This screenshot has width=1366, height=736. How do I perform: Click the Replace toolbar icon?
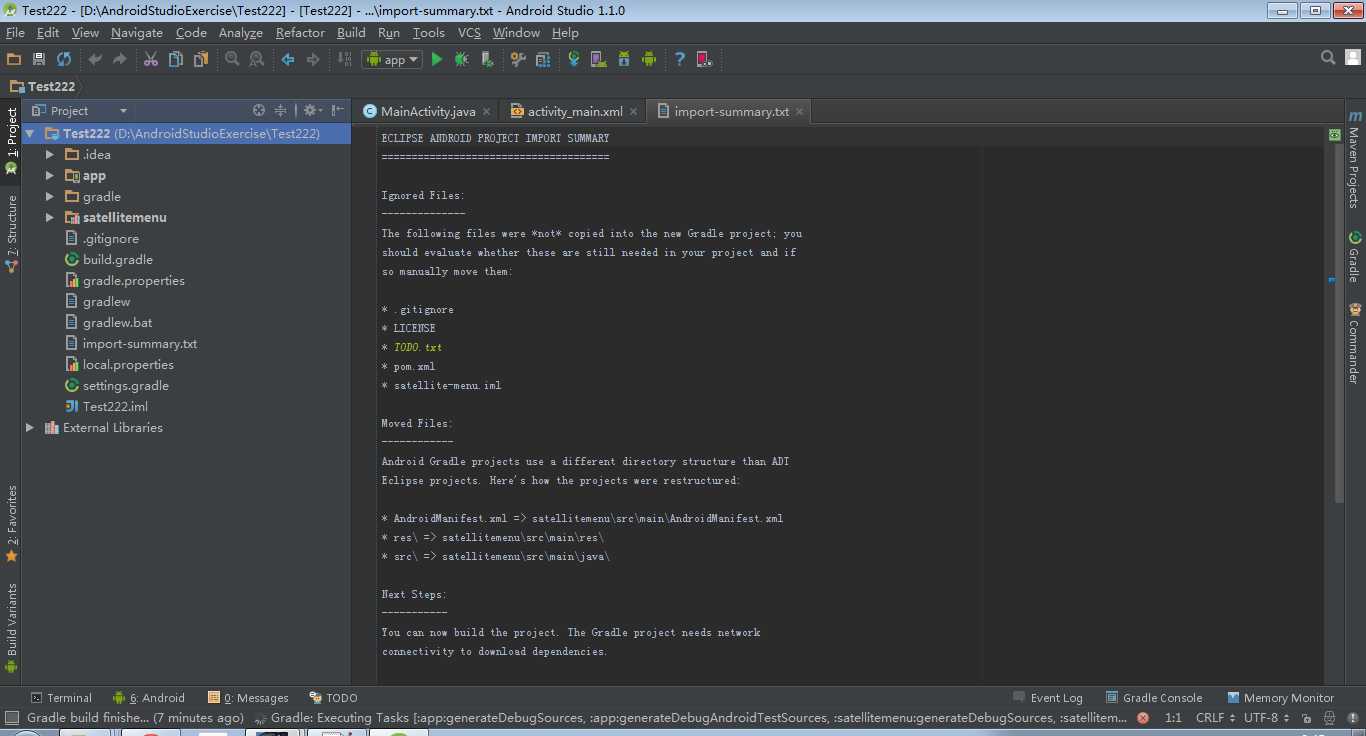tap(257, 59)
